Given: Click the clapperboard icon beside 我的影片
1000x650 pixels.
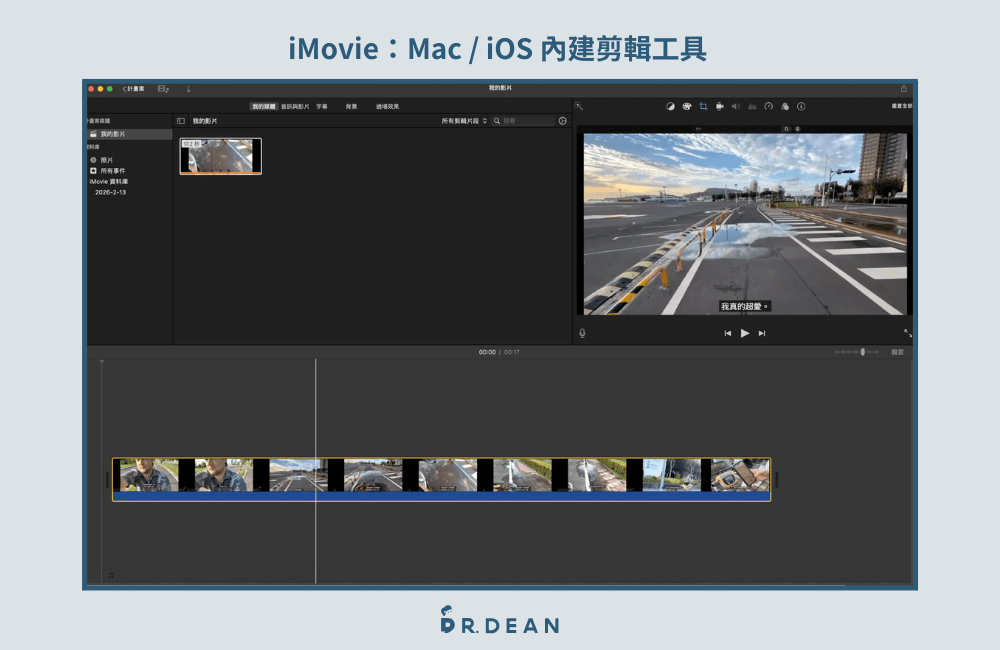Looking at the screenshot, I should (93, 134).
